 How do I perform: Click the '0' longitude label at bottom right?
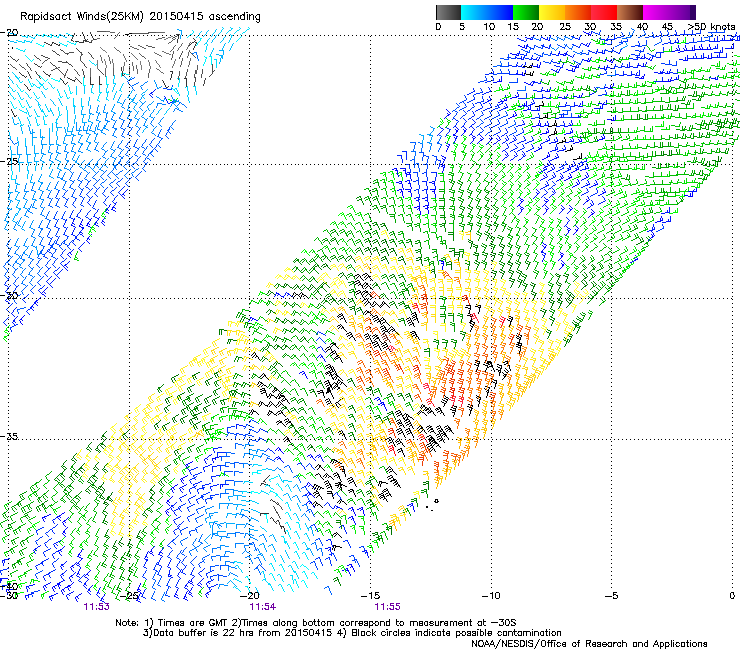pos(732,596)
